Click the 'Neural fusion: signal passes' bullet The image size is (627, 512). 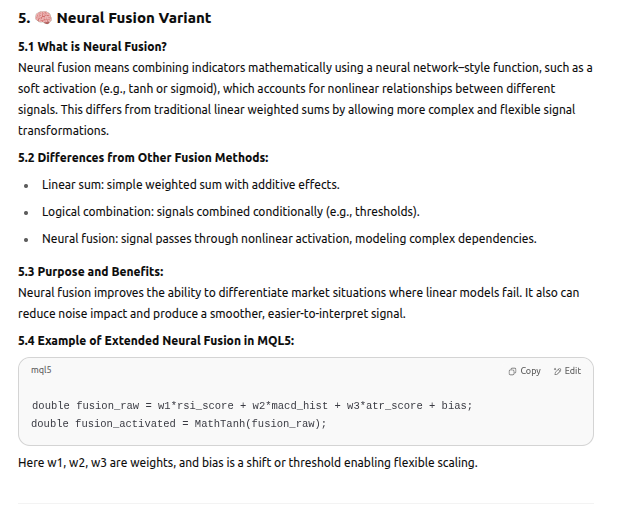pos(288,238)
